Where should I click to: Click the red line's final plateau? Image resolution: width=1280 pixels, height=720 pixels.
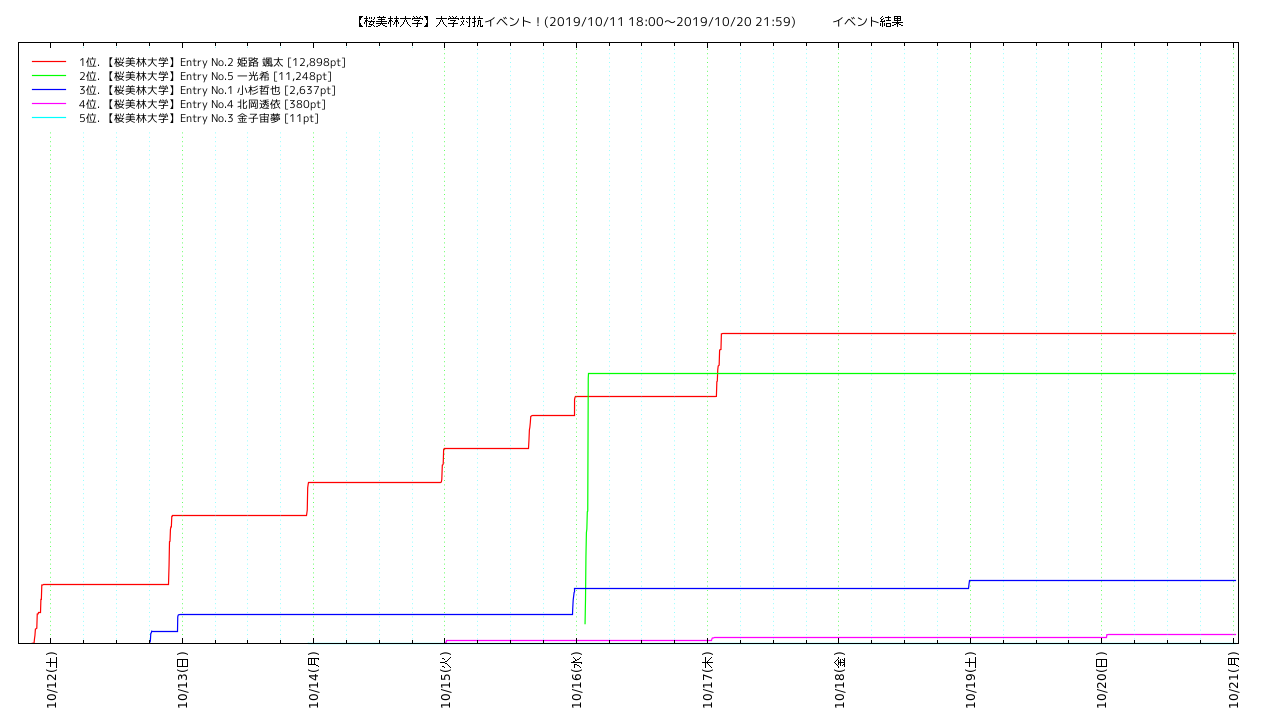click(979, 333)
